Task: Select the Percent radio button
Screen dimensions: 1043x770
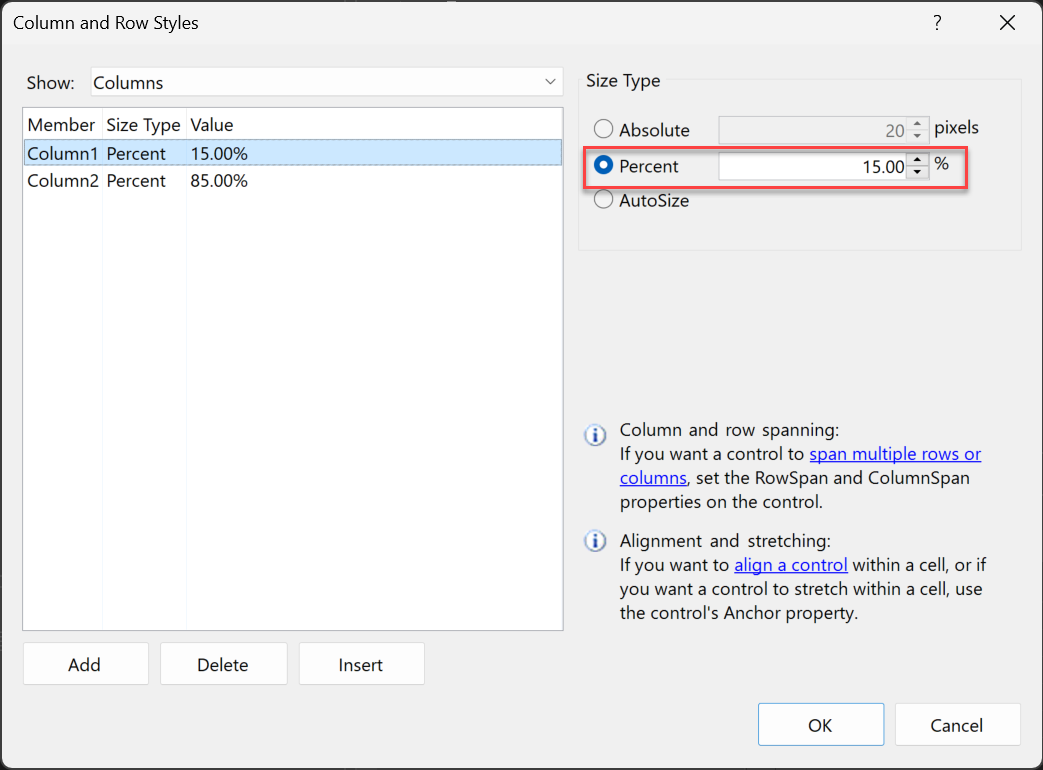Action: pyautogui.click(x=603, y=164)
